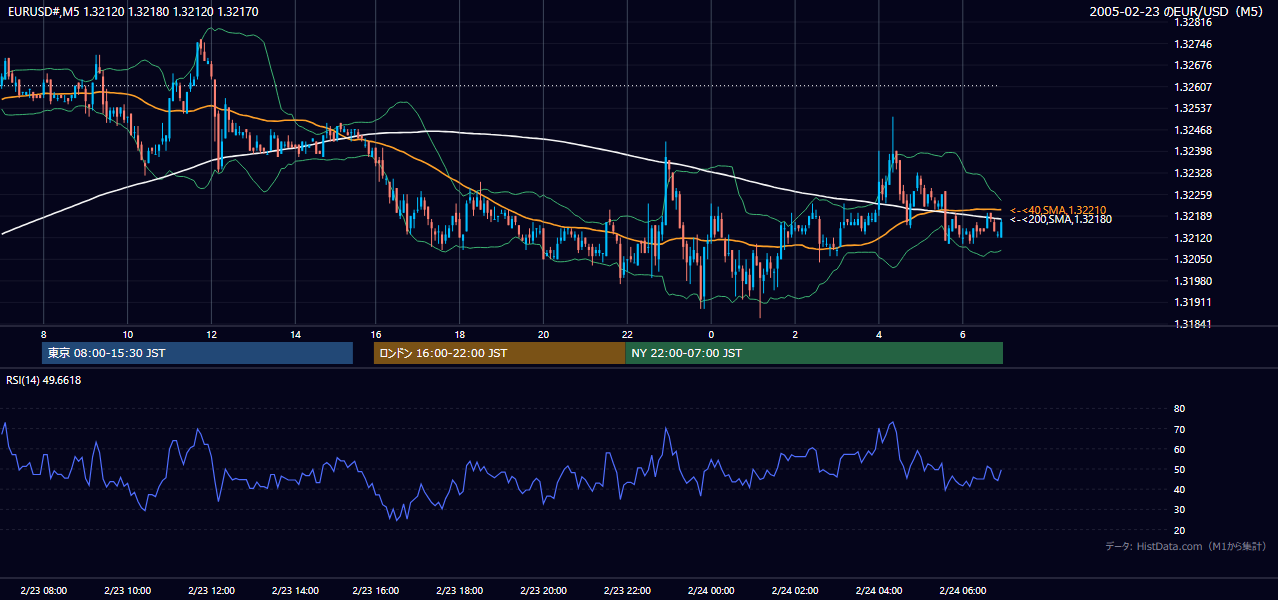Click price axis label 1.32816
Image resolution: width=1278 pixels, height=600 pixels.
(1193, 22)
